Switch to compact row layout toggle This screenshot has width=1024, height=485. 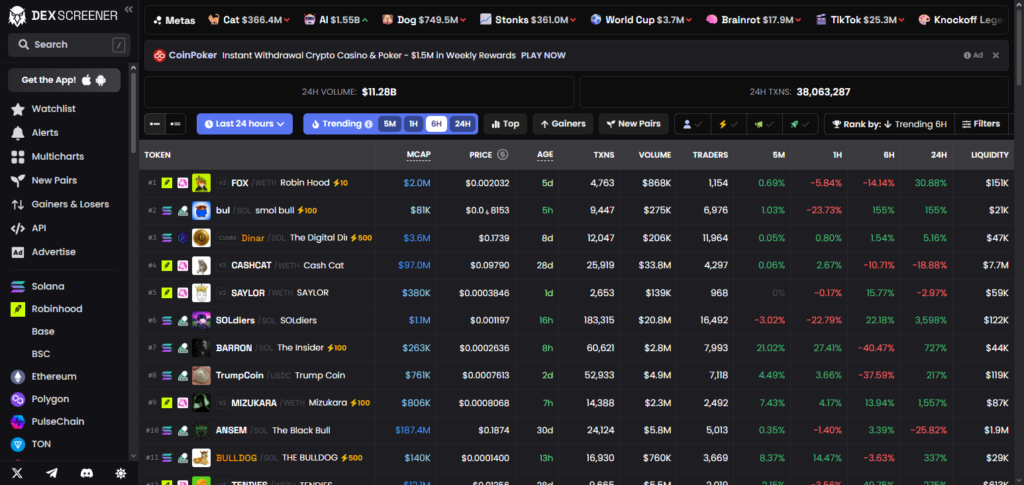pyautogui.click(x=155, y=123)
